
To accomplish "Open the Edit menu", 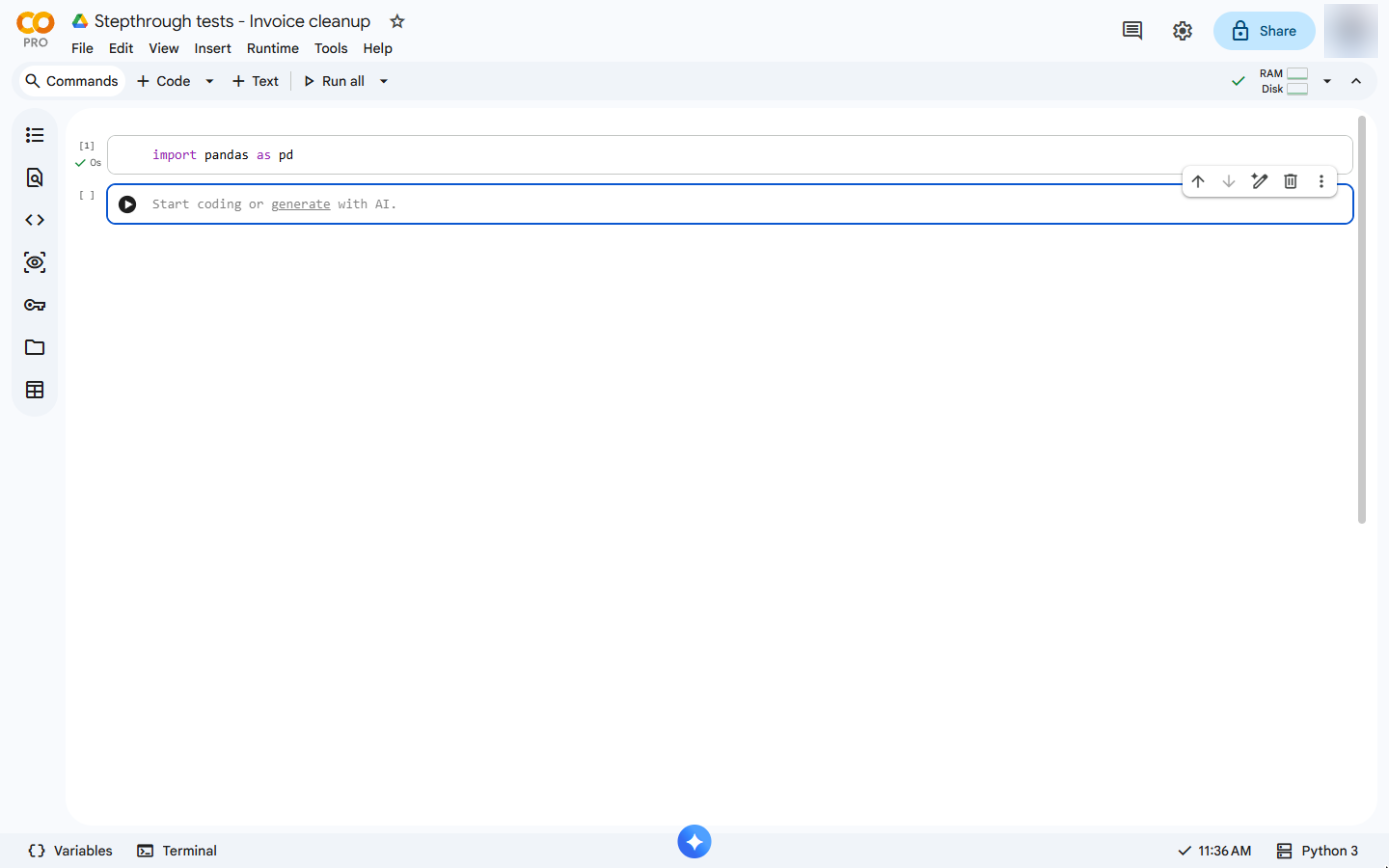I will pos(121,48).
